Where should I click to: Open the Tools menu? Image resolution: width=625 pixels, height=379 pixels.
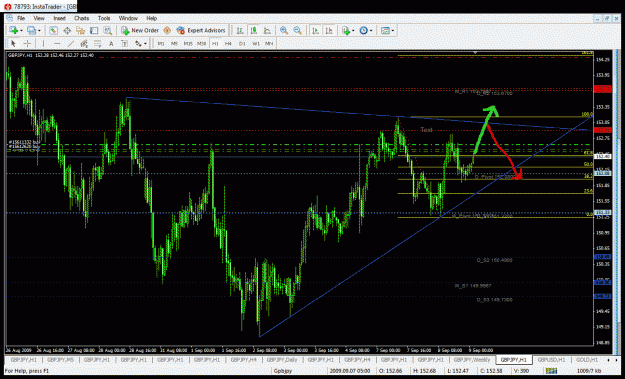click(x=104, y=18)
